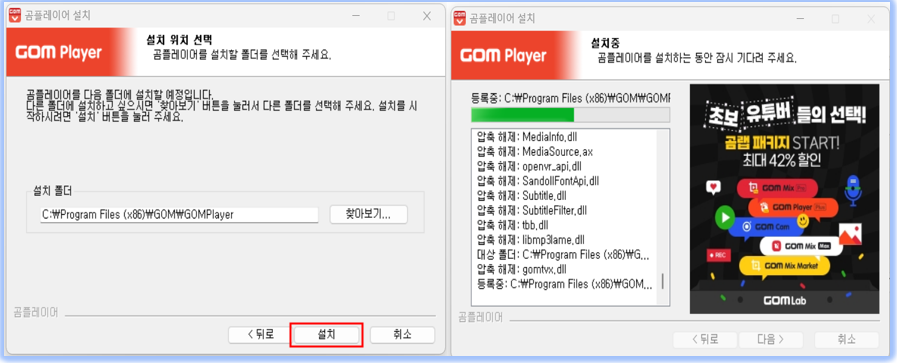
Task: Cancel the left installer with 취소
Action: 402,335
